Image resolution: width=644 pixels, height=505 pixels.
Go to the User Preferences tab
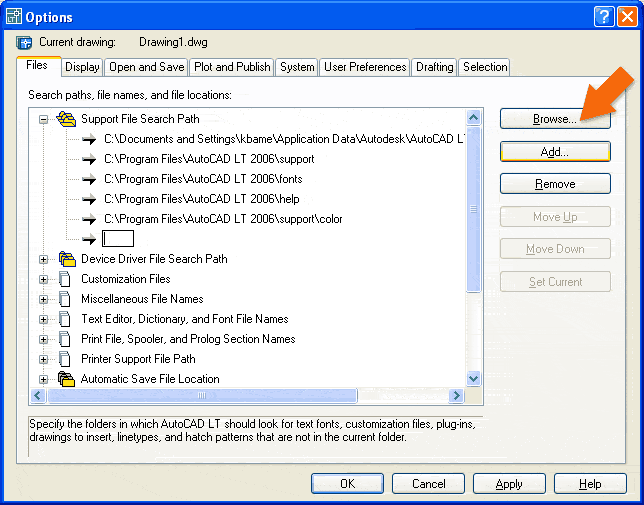click(x=365, y=67)
